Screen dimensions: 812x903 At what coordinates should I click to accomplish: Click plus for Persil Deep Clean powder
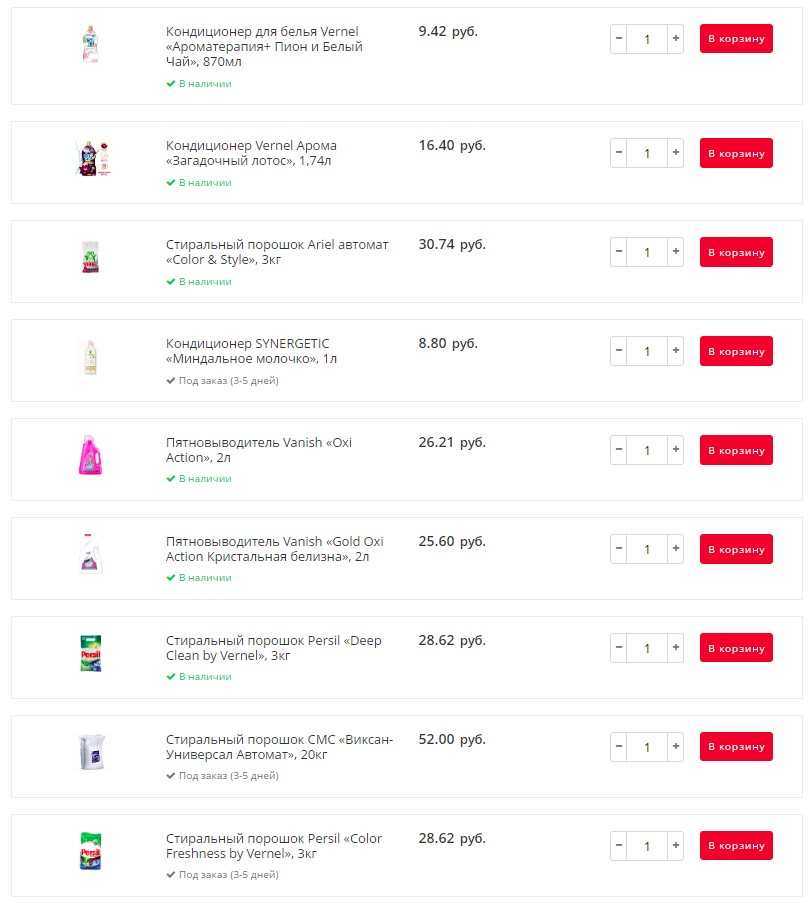(x=676, y=648)
